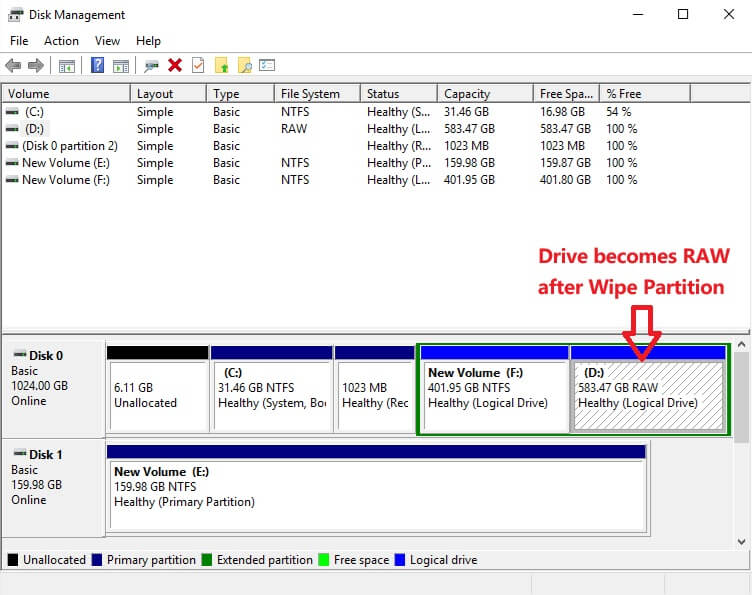The image size is (752, 595).
Task: Click the disk pane vertical scrollbar thumb
Action: pos(741,397)
